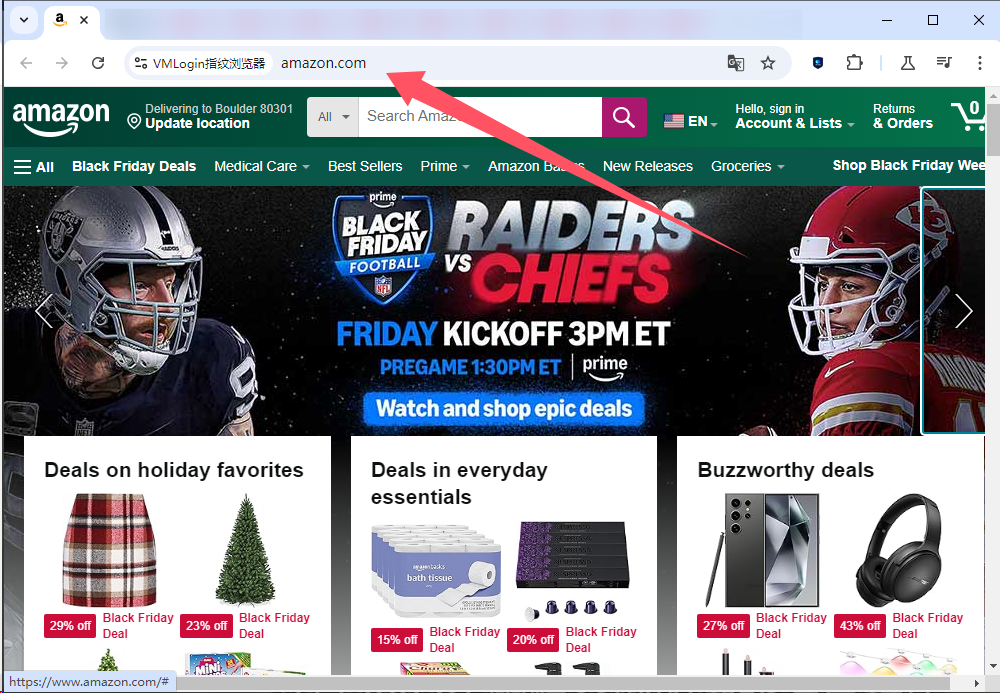Click the Watch and shop epic deals button

pyautogui.click(x=504, y=409)
